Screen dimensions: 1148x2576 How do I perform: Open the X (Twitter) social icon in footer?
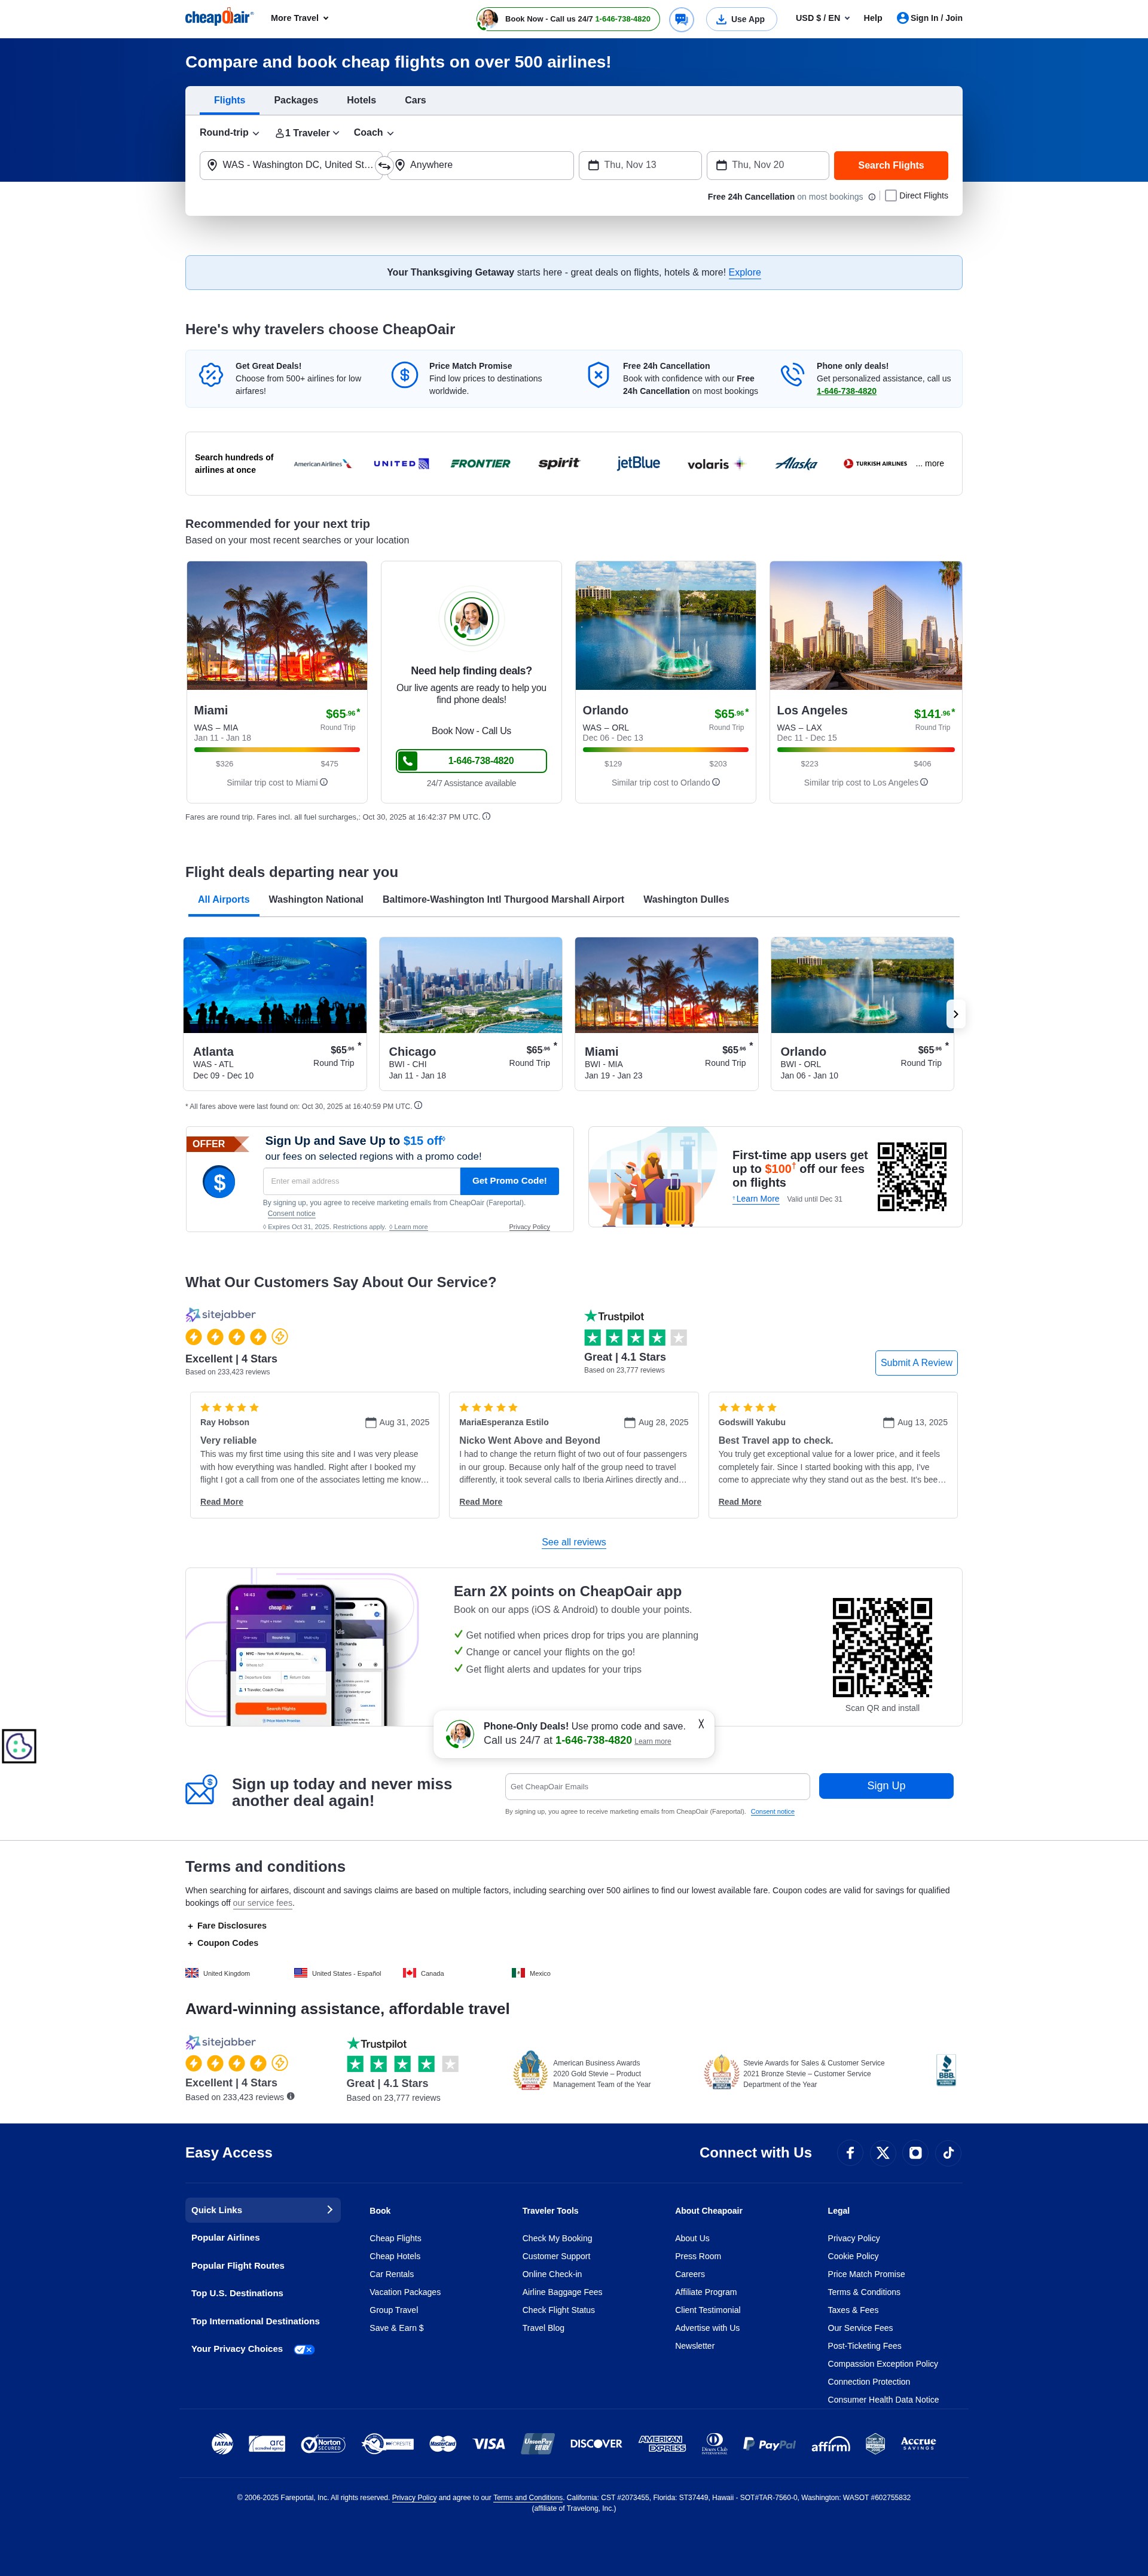883,2153
